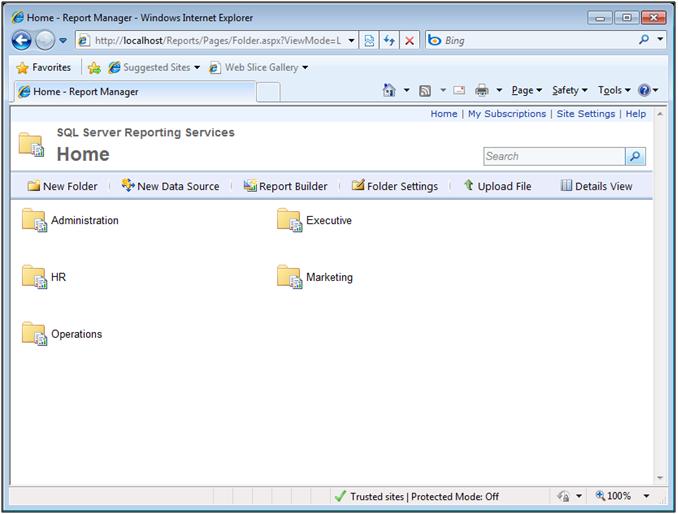Open the Operations folder link
Viewport: 678px width, 514px height.
pyautogui.click(x=77, y=334)
